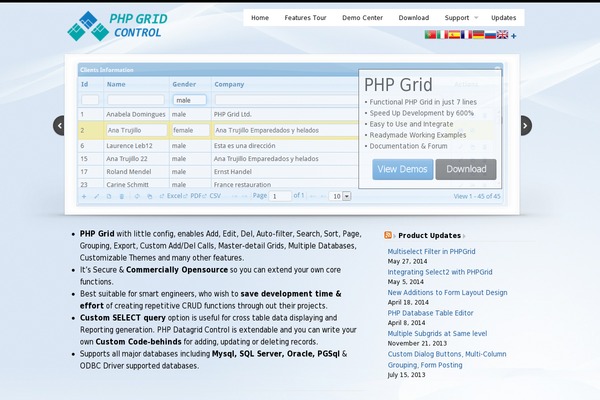
Task: Open Features Tour page
Action: (x=305, y=18)
